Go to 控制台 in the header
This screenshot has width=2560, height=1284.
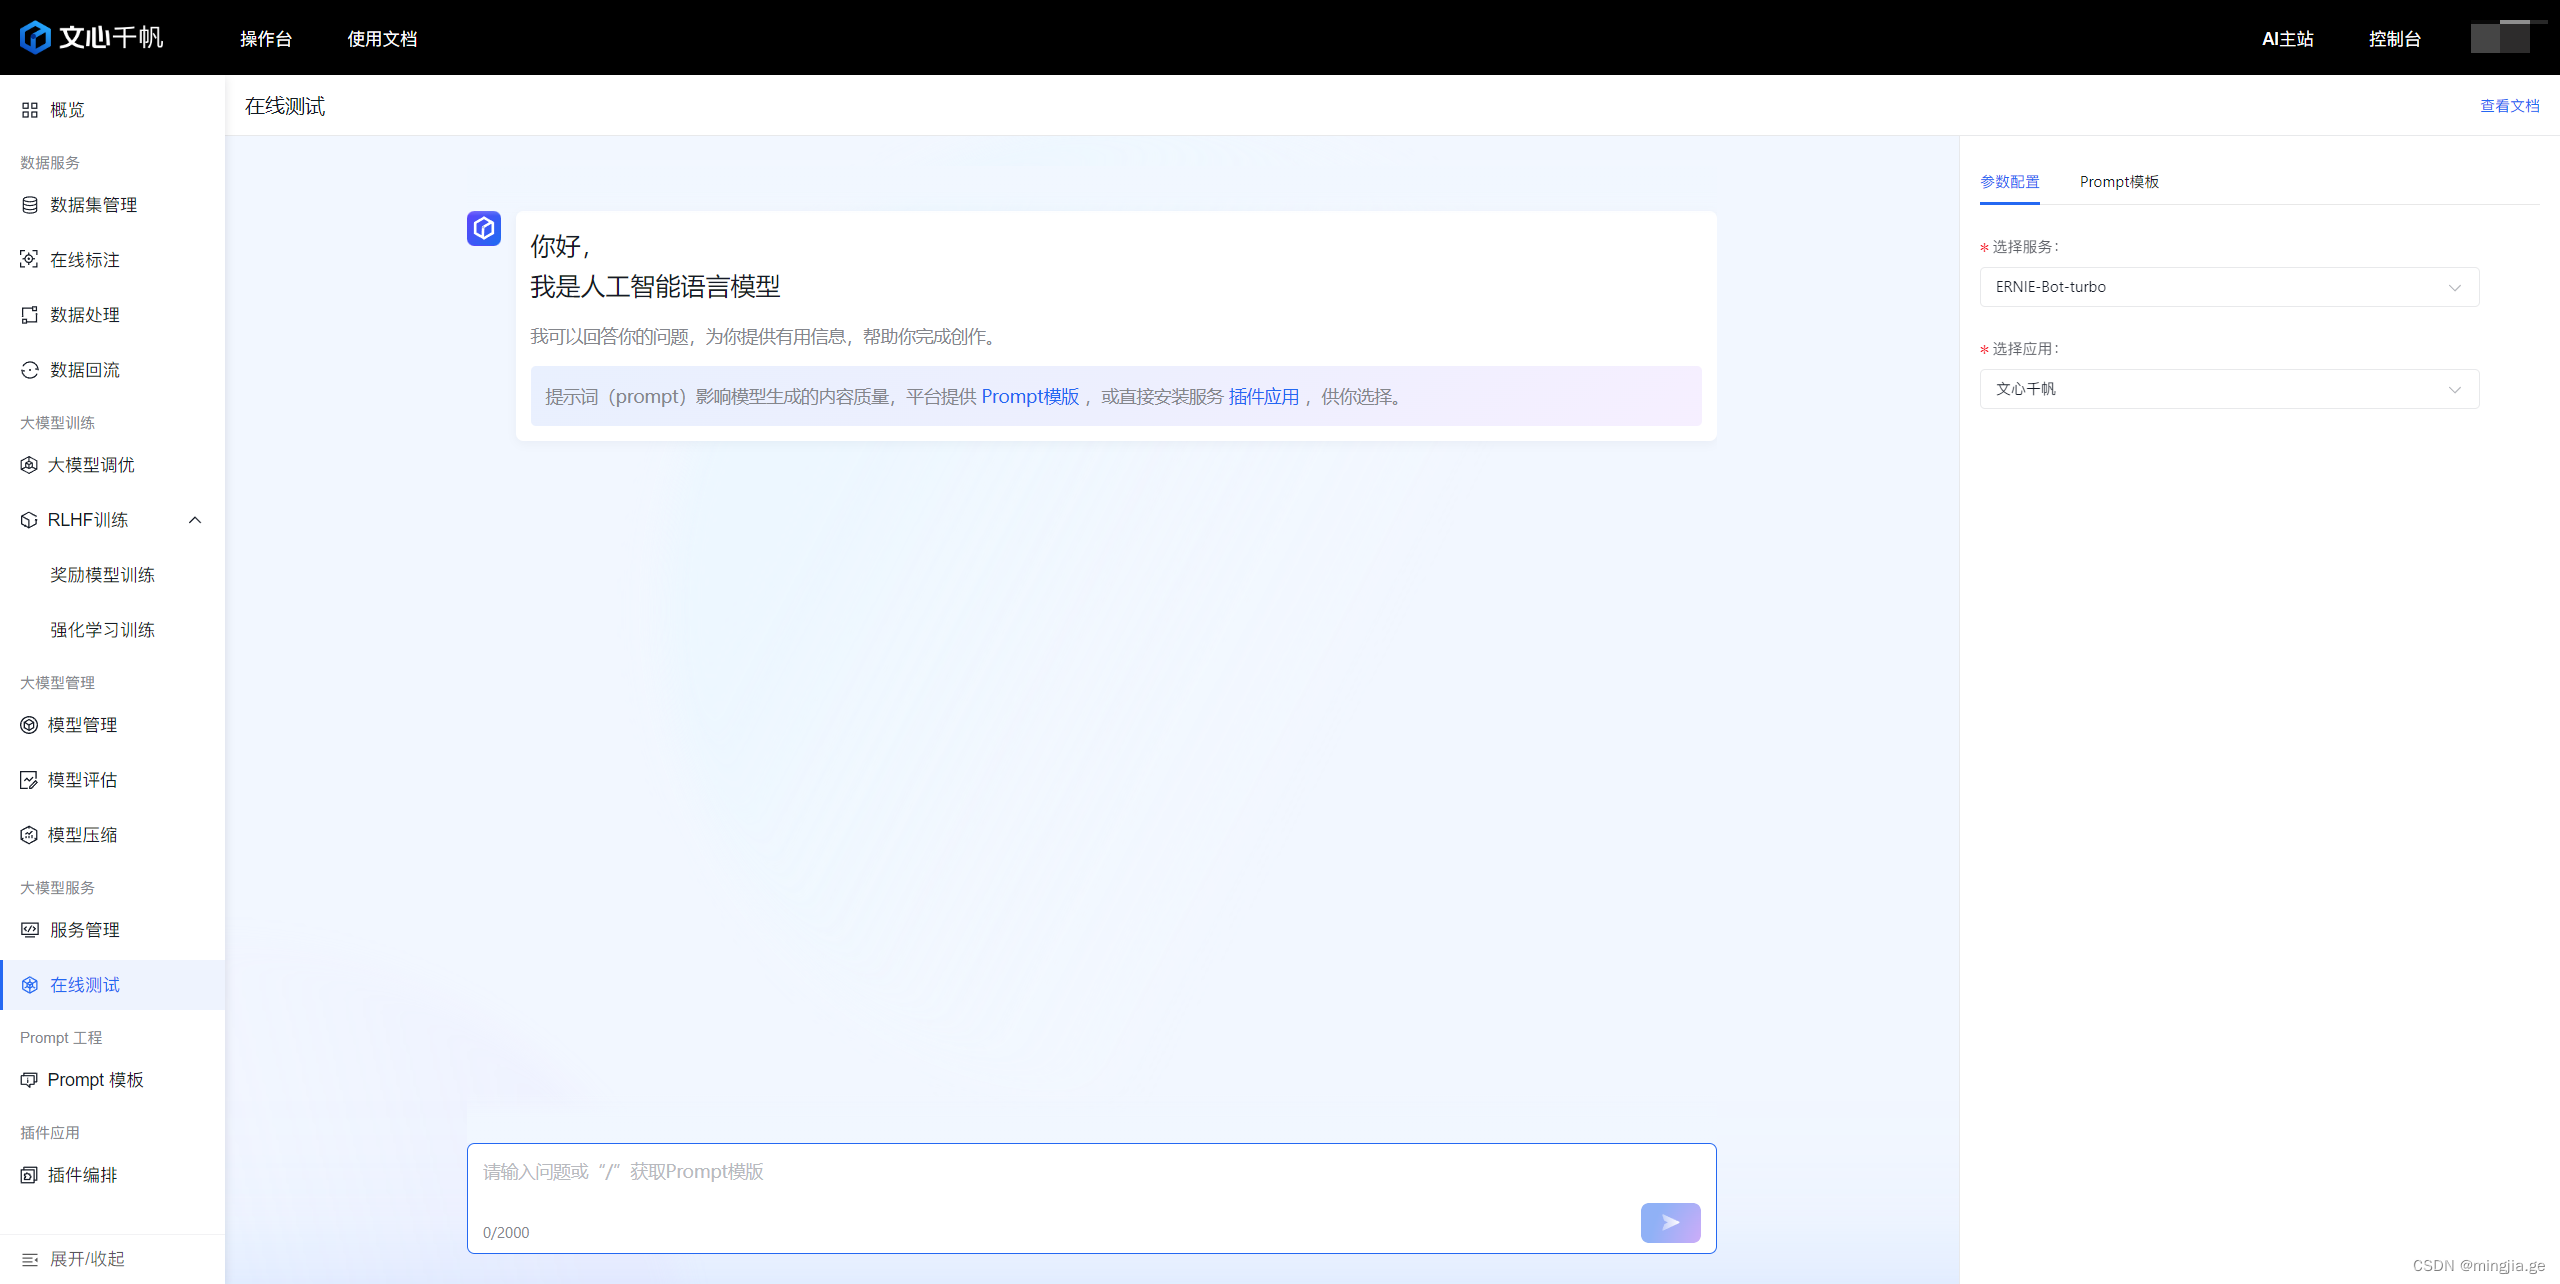[x=2394, y=39]
